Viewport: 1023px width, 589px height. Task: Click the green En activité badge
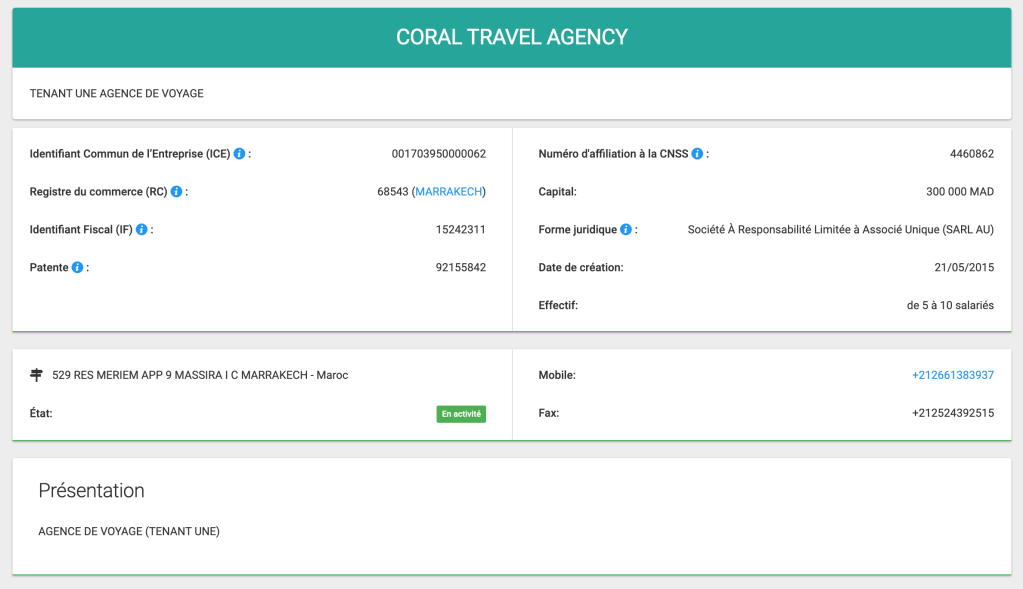461,414
